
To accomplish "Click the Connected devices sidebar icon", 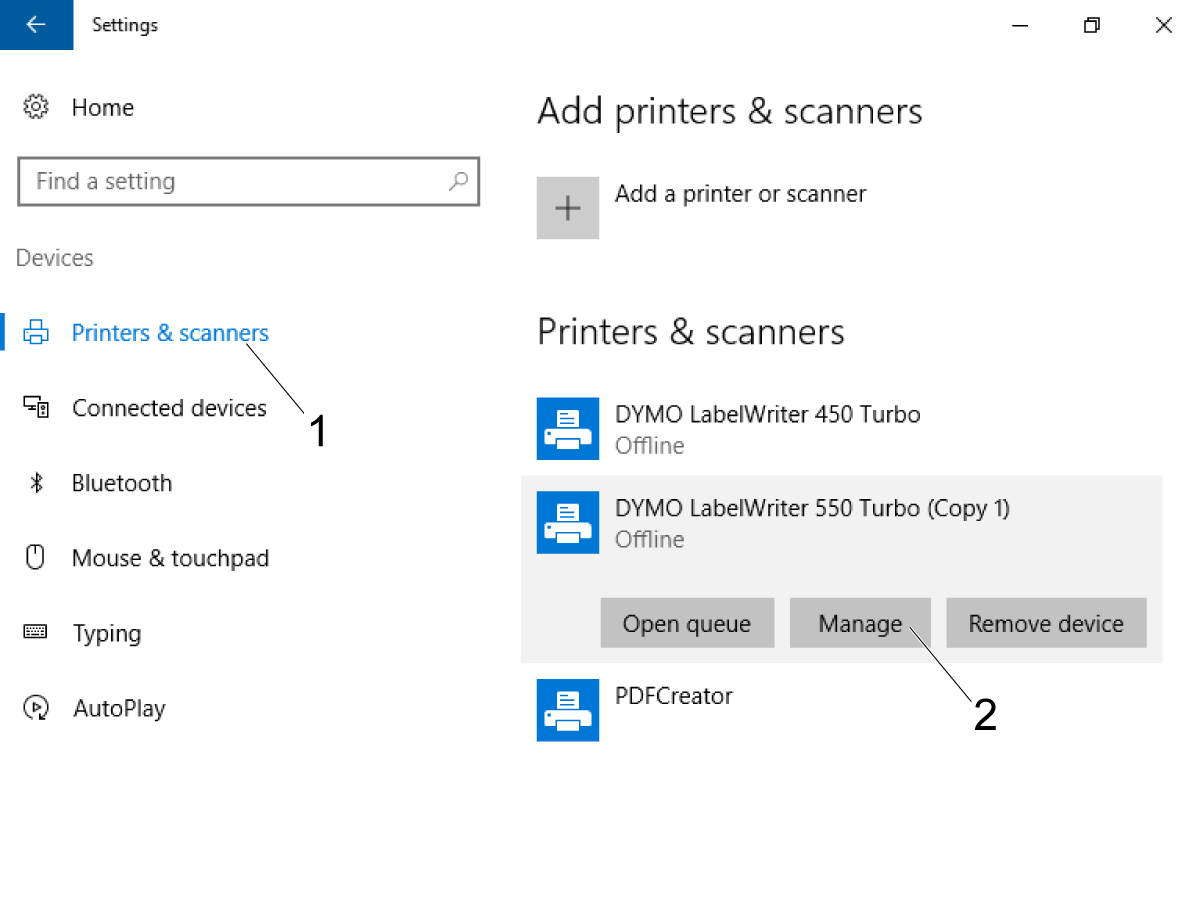I will click(x=36, y=407).
